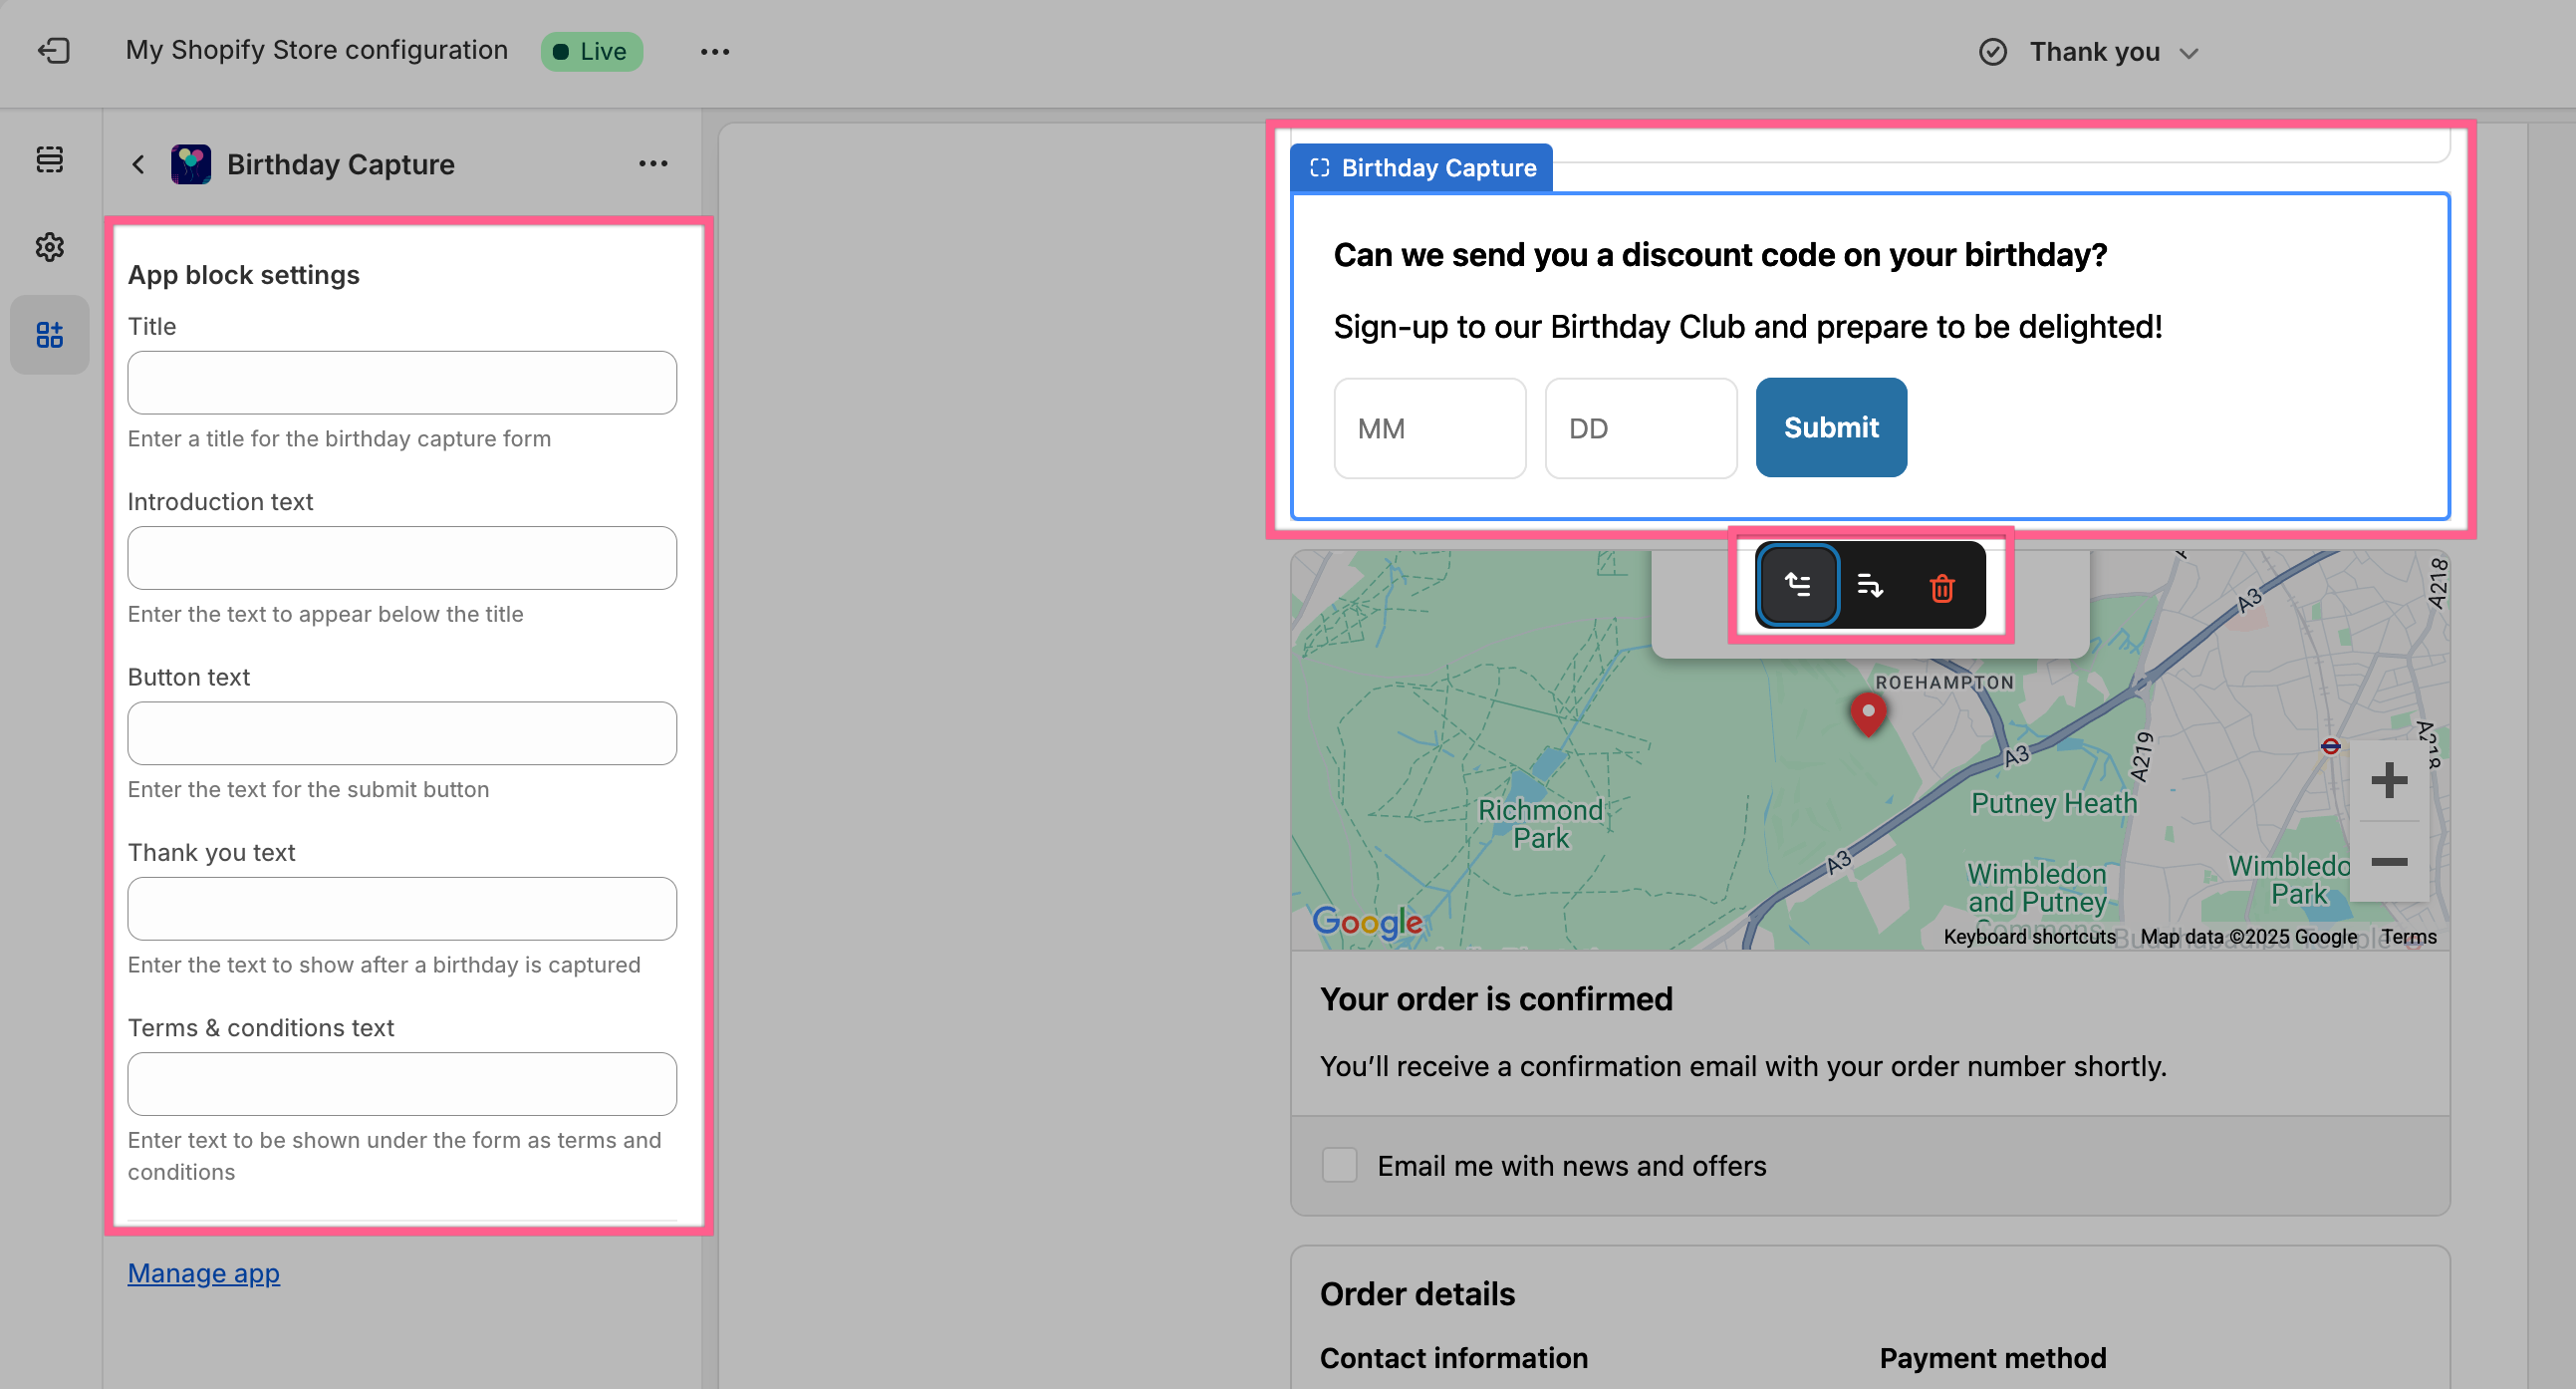Select the Birthday Capture block label
Image resolution: width=2576 pixels, height=1389 pixels.
[1421, 168]
